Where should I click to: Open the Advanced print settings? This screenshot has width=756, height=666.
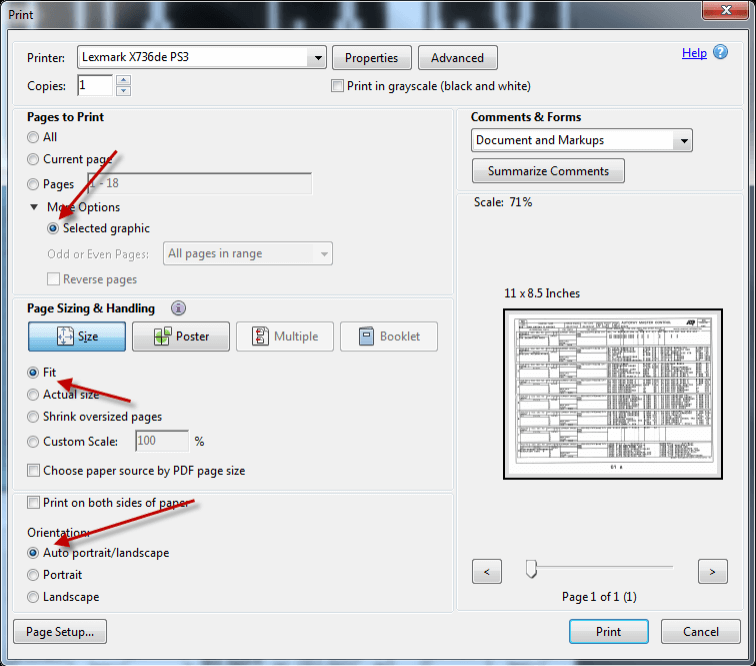[458, 58]
